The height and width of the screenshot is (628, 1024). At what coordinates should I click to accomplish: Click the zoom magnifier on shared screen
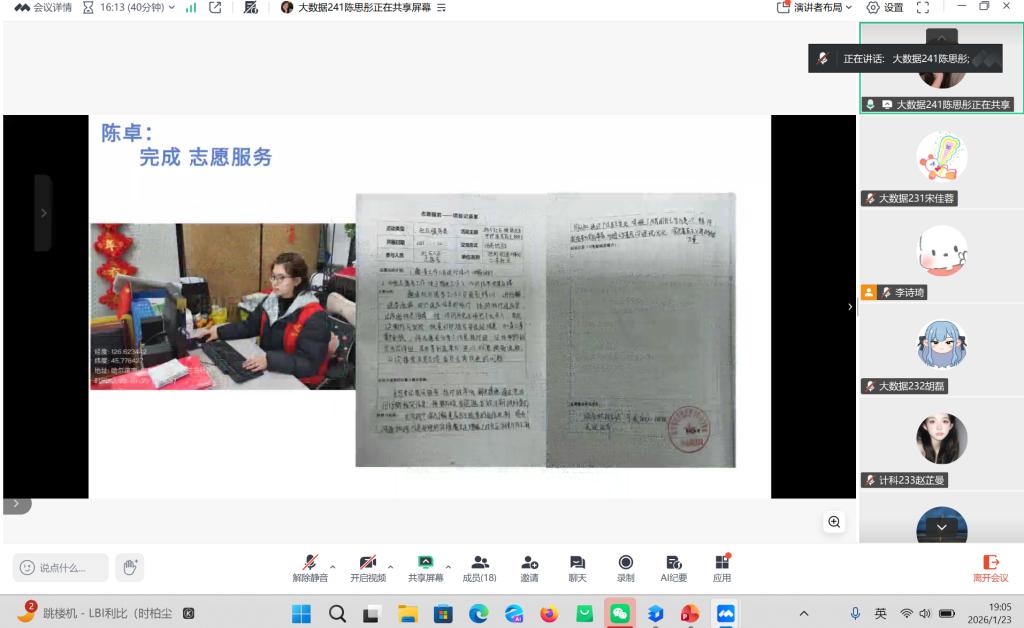pos(834,522)
